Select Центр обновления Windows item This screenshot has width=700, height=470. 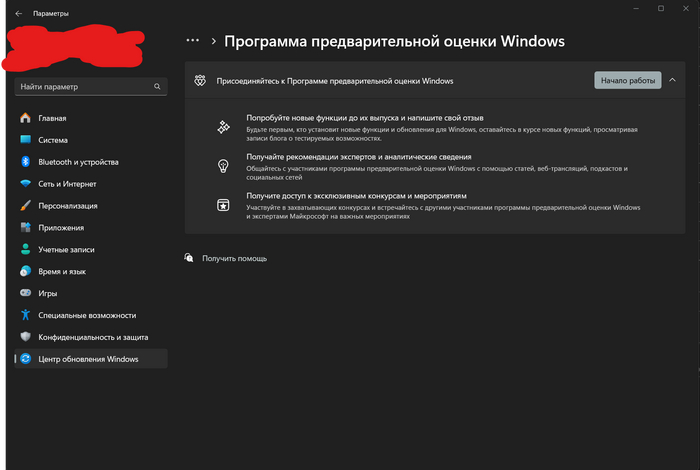pyautogui.click(x=91, y=358)
